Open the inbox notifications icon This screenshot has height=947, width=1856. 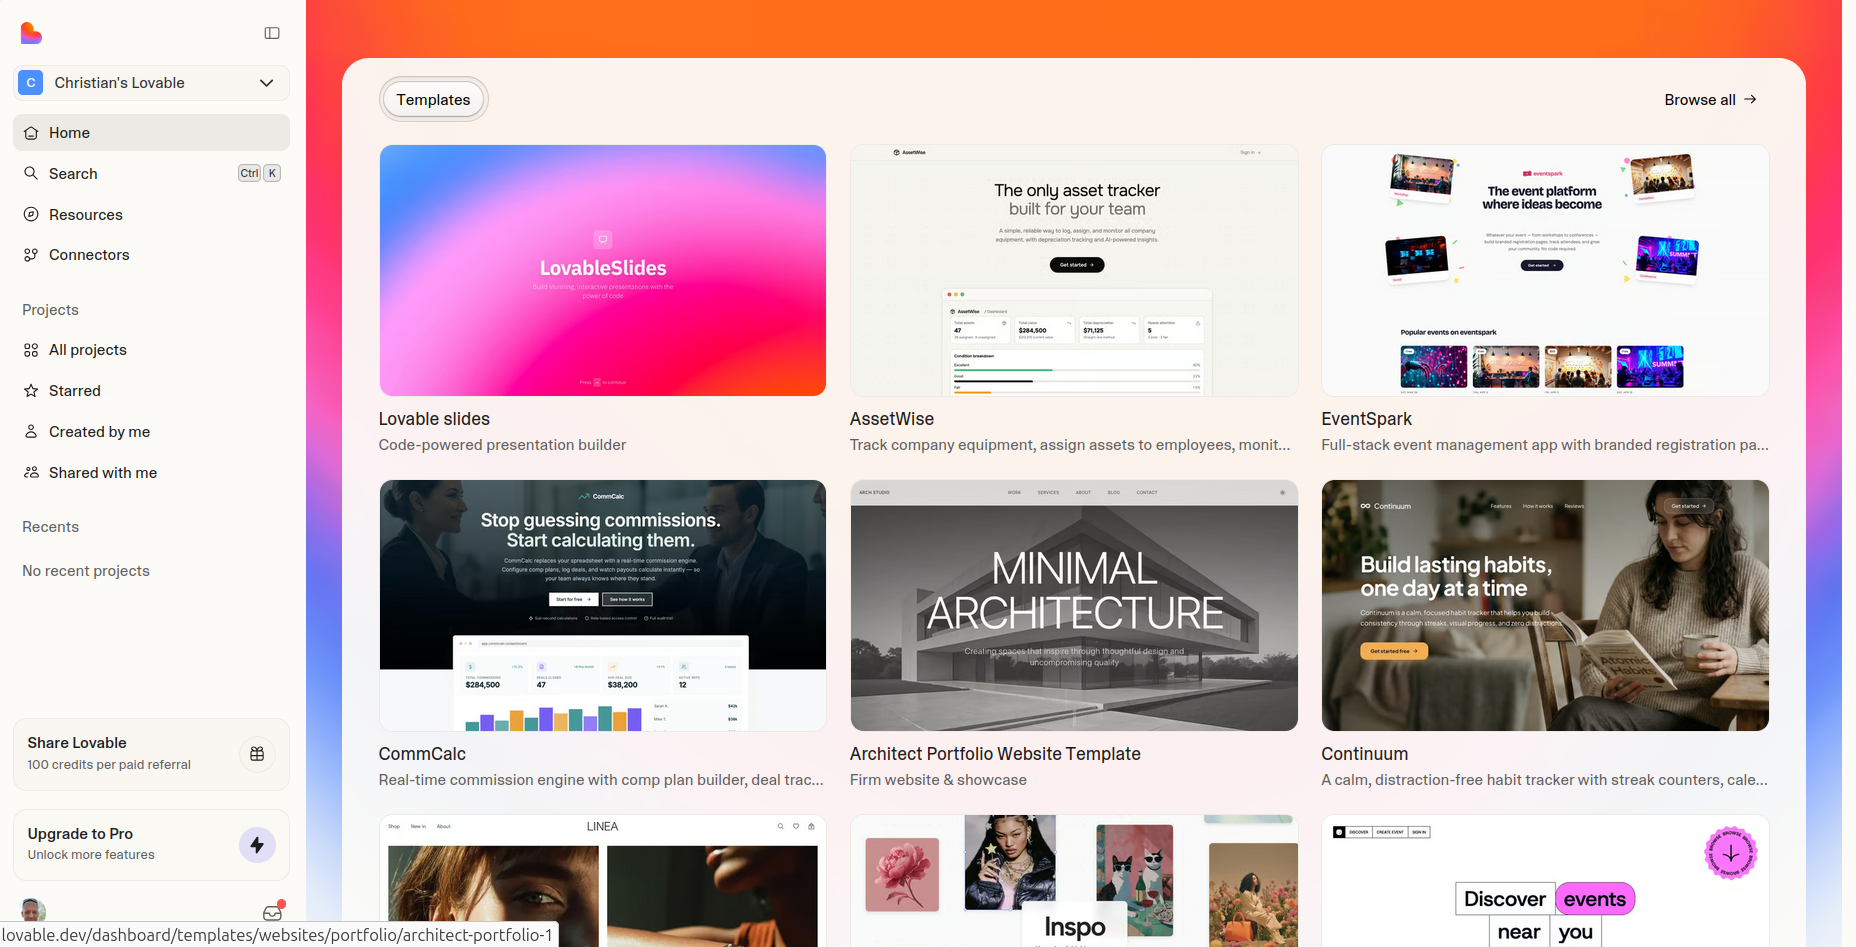click(x=272, y=912)
